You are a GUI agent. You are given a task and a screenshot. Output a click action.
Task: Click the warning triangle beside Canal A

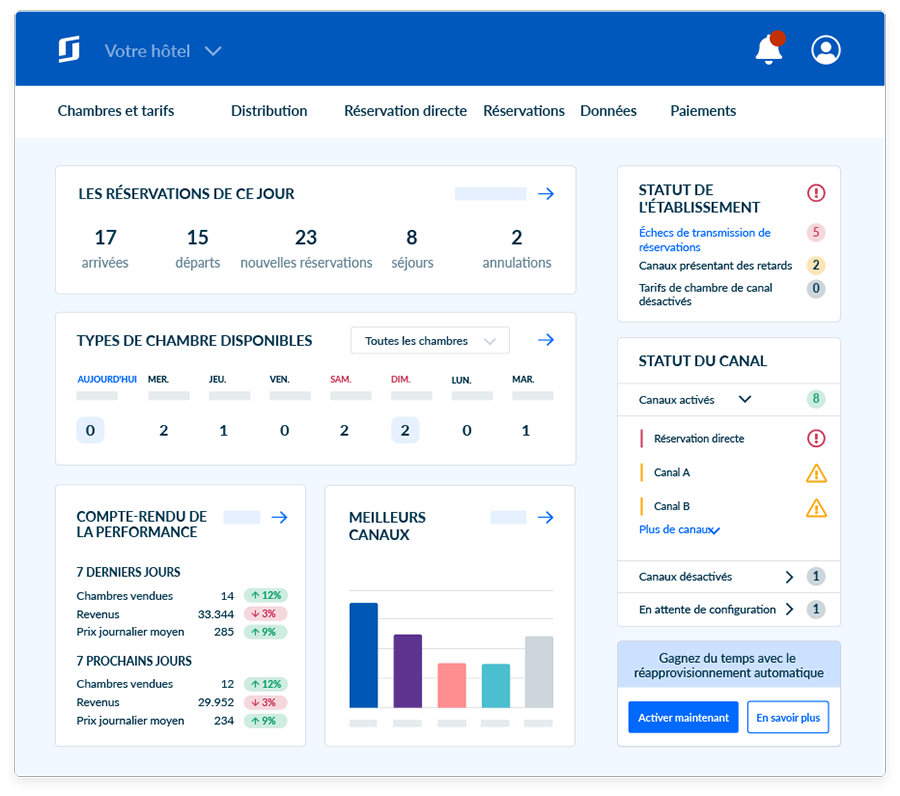816,472
